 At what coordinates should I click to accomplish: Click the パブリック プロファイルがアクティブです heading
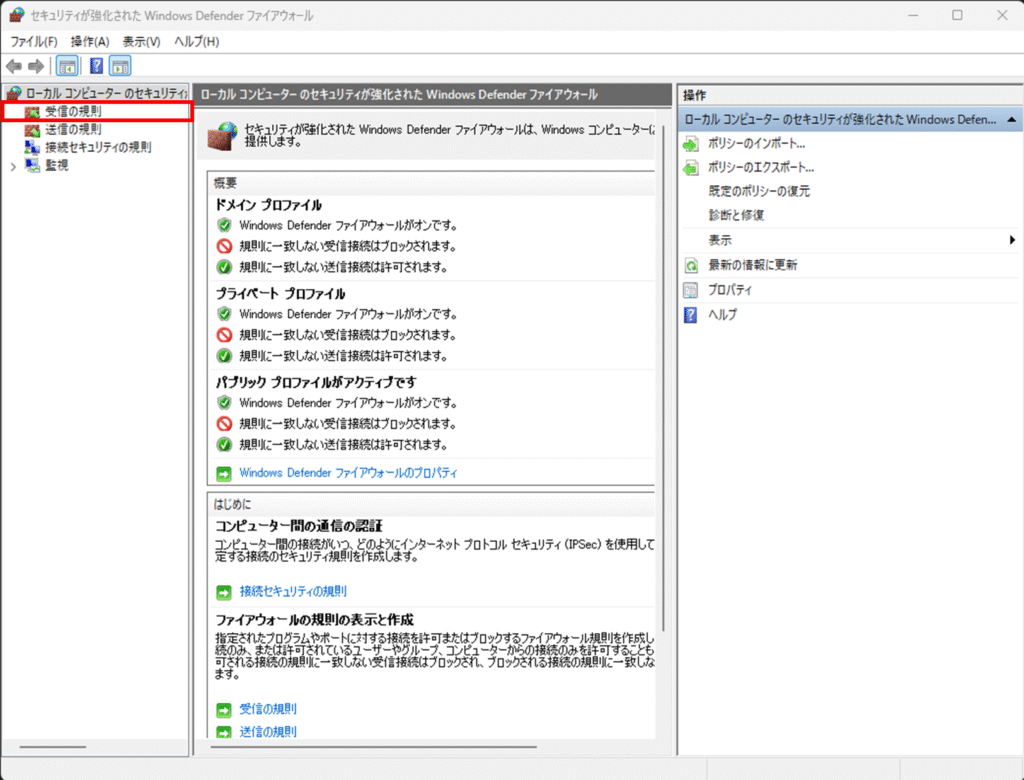[315, 382]
